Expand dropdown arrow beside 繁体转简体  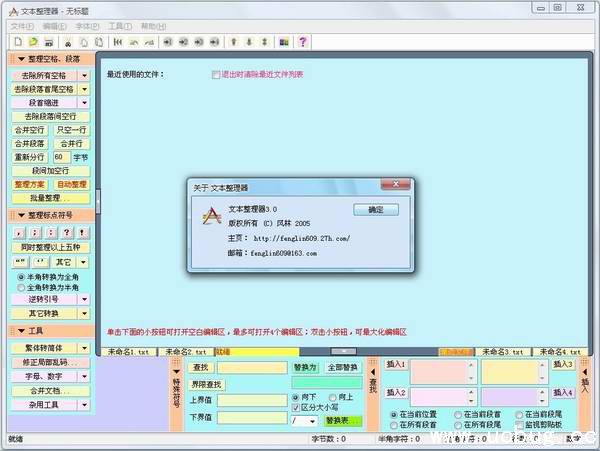point(84,349)
